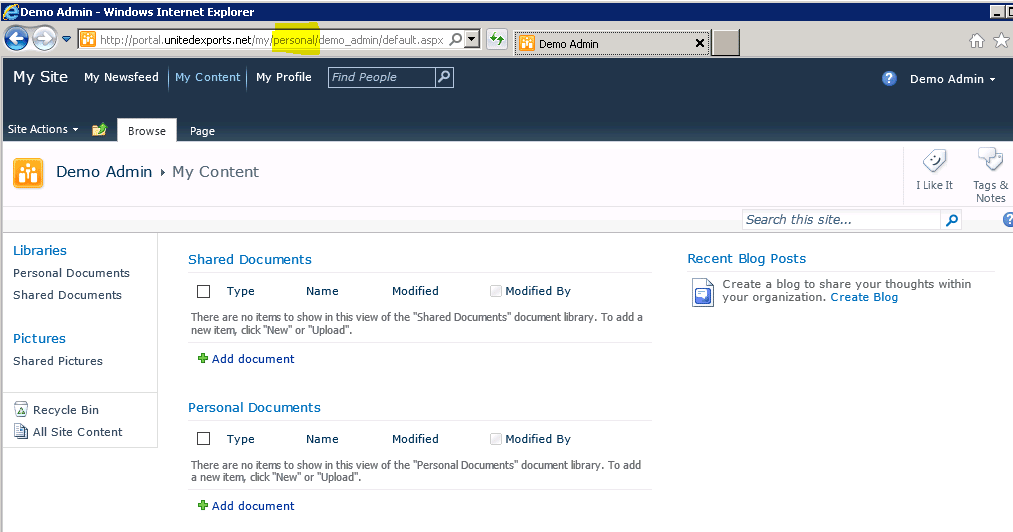The image size is (1013, 532).
Task: Tick the Shared Documents select-all checkbox
Action: [204, 292]
